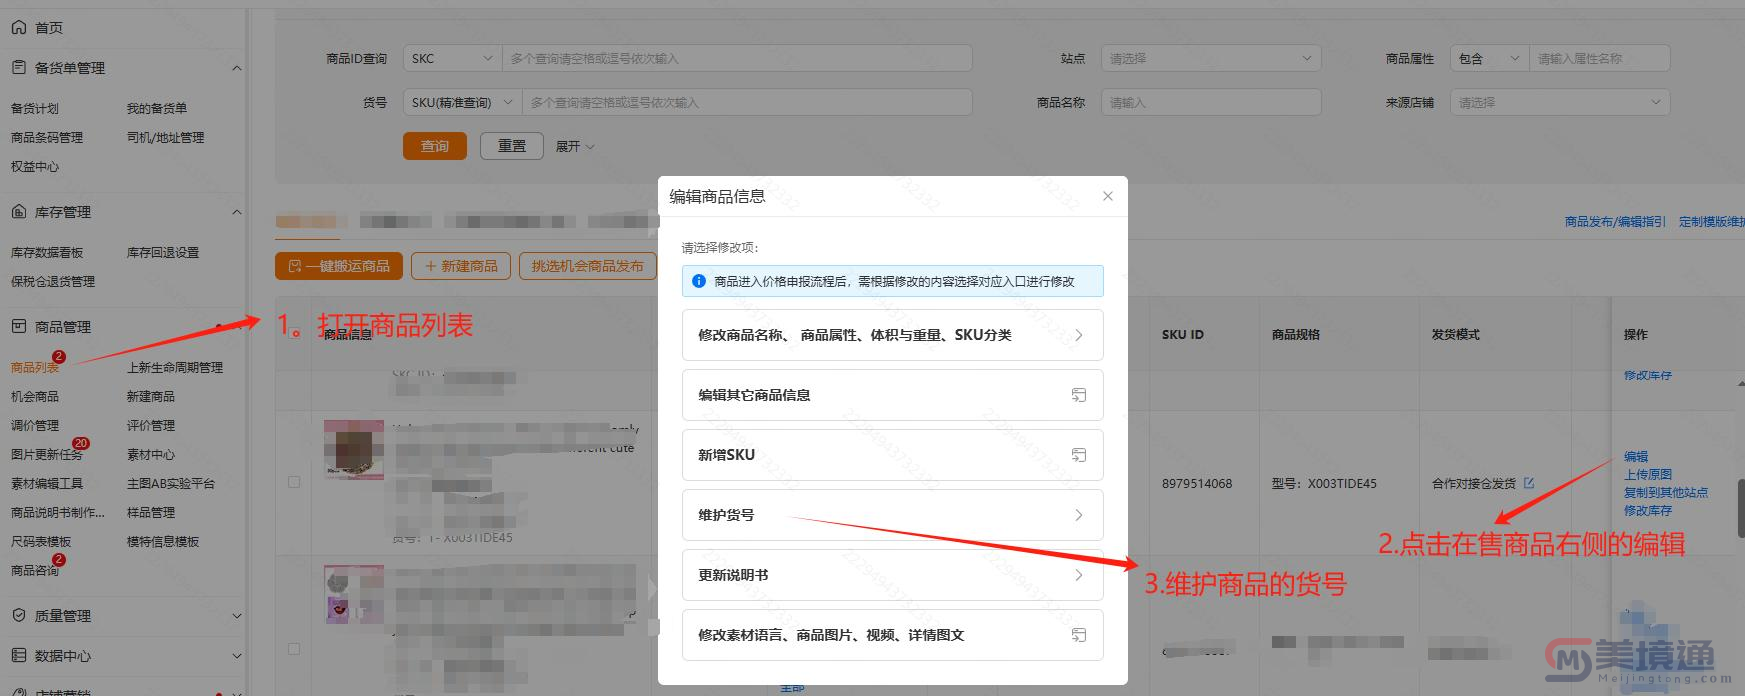
Task: Choose 编辑其它商品信息 option
Action: (x=892, y=395)
